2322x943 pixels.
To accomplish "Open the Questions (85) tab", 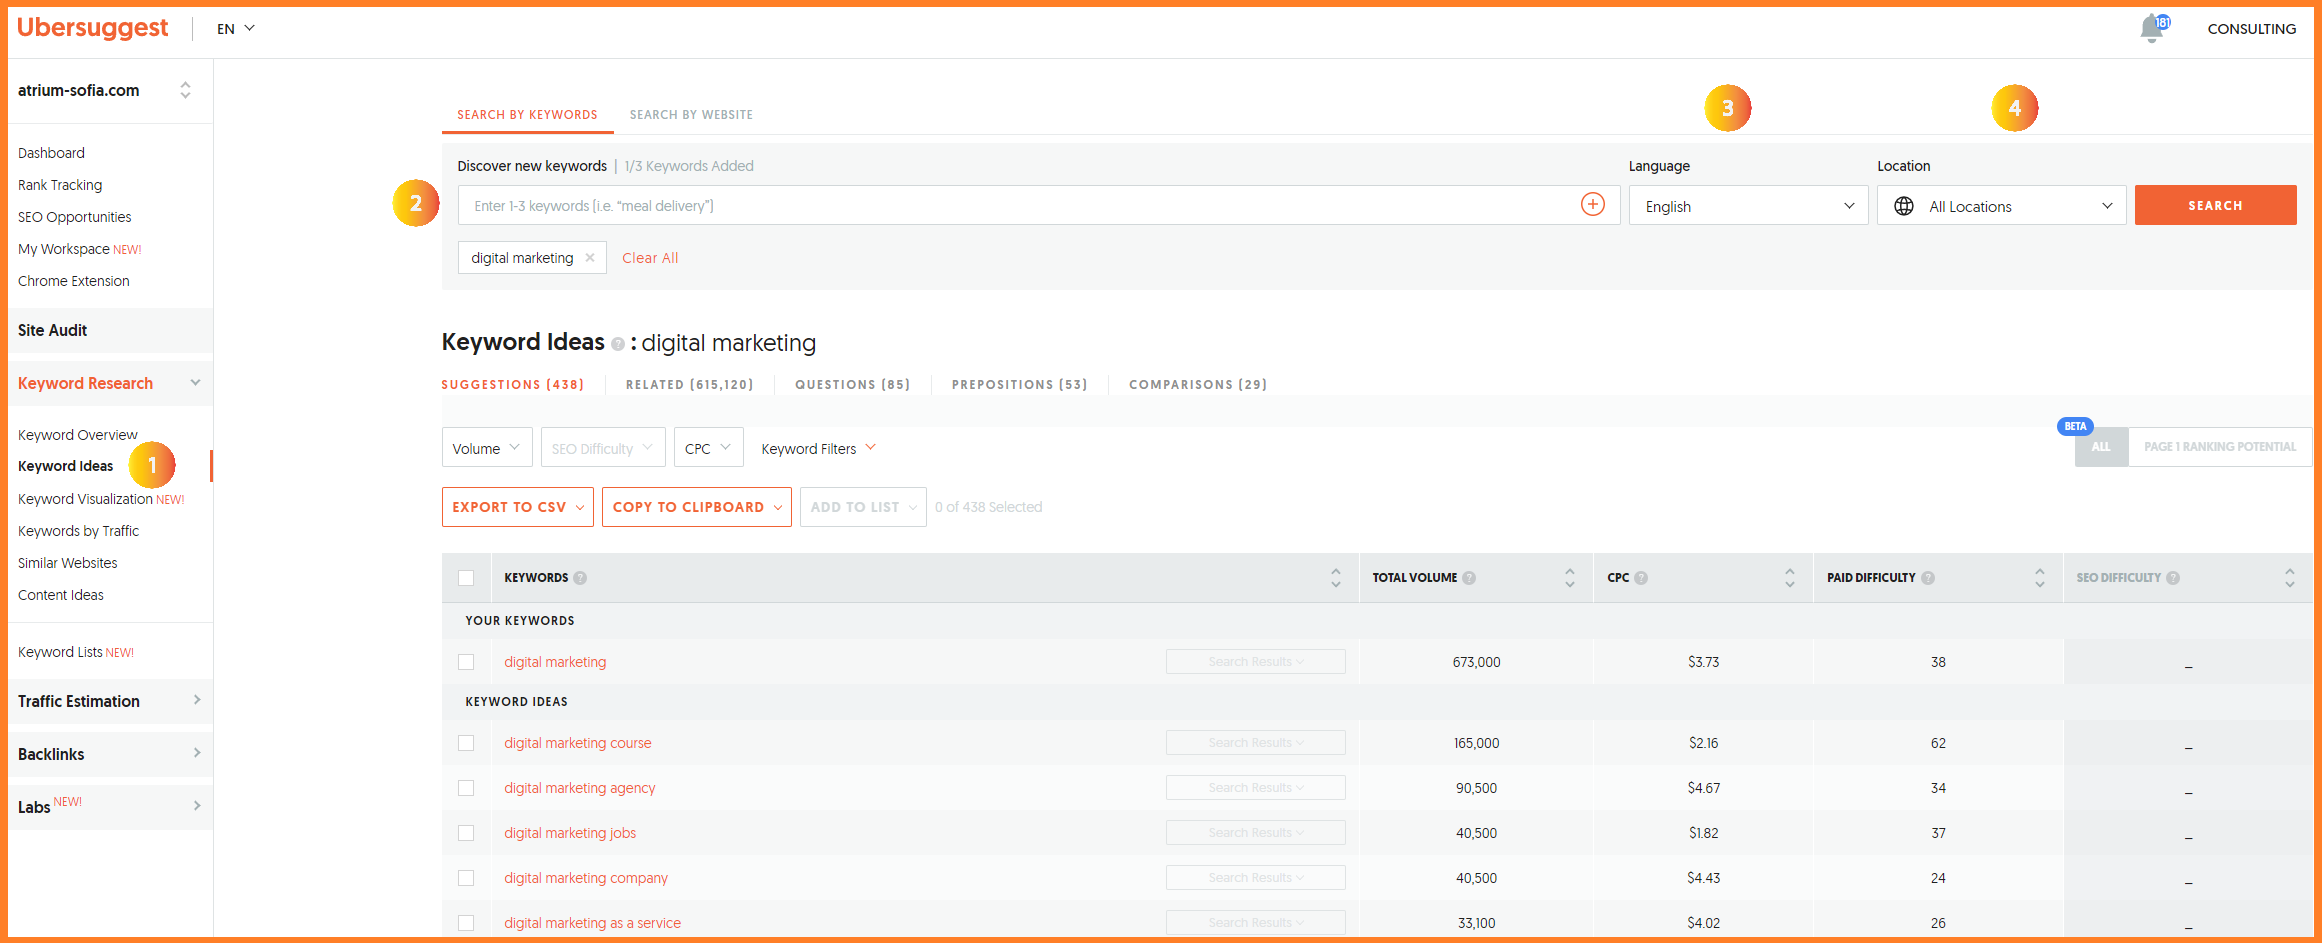I will (852, 385).
